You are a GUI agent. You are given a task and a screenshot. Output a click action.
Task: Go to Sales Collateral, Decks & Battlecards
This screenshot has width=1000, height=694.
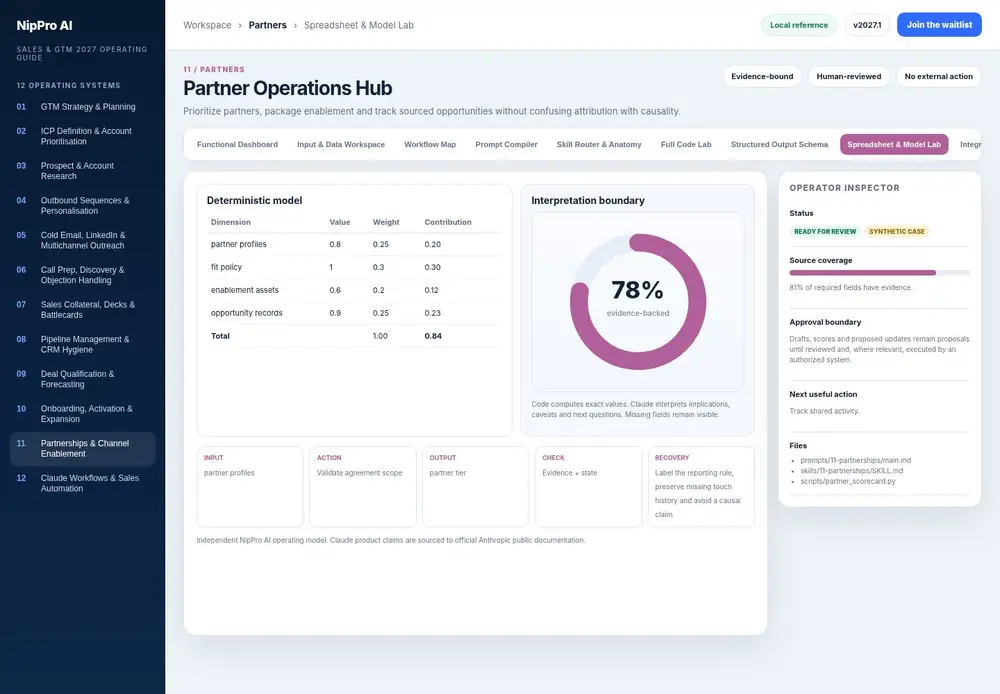pyautogui.click(x=82, y=309)
